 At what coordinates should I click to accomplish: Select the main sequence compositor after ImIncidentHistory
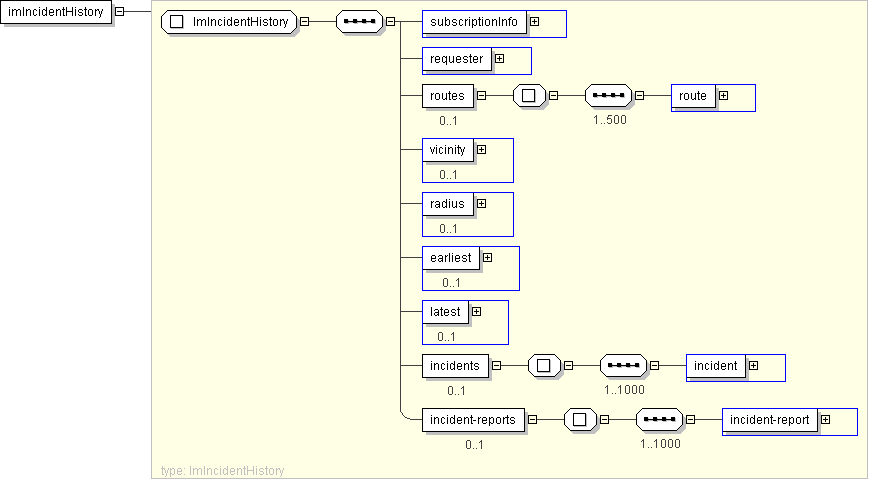[359, 22]
